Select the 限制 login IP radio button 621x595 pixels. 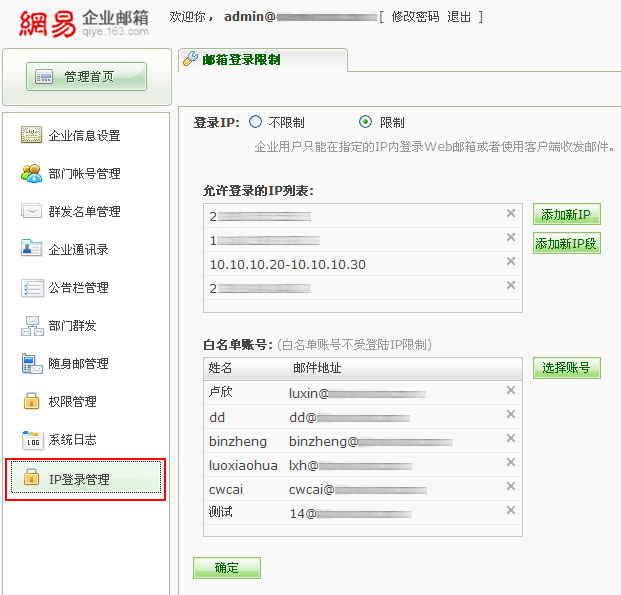pos(365,122)
